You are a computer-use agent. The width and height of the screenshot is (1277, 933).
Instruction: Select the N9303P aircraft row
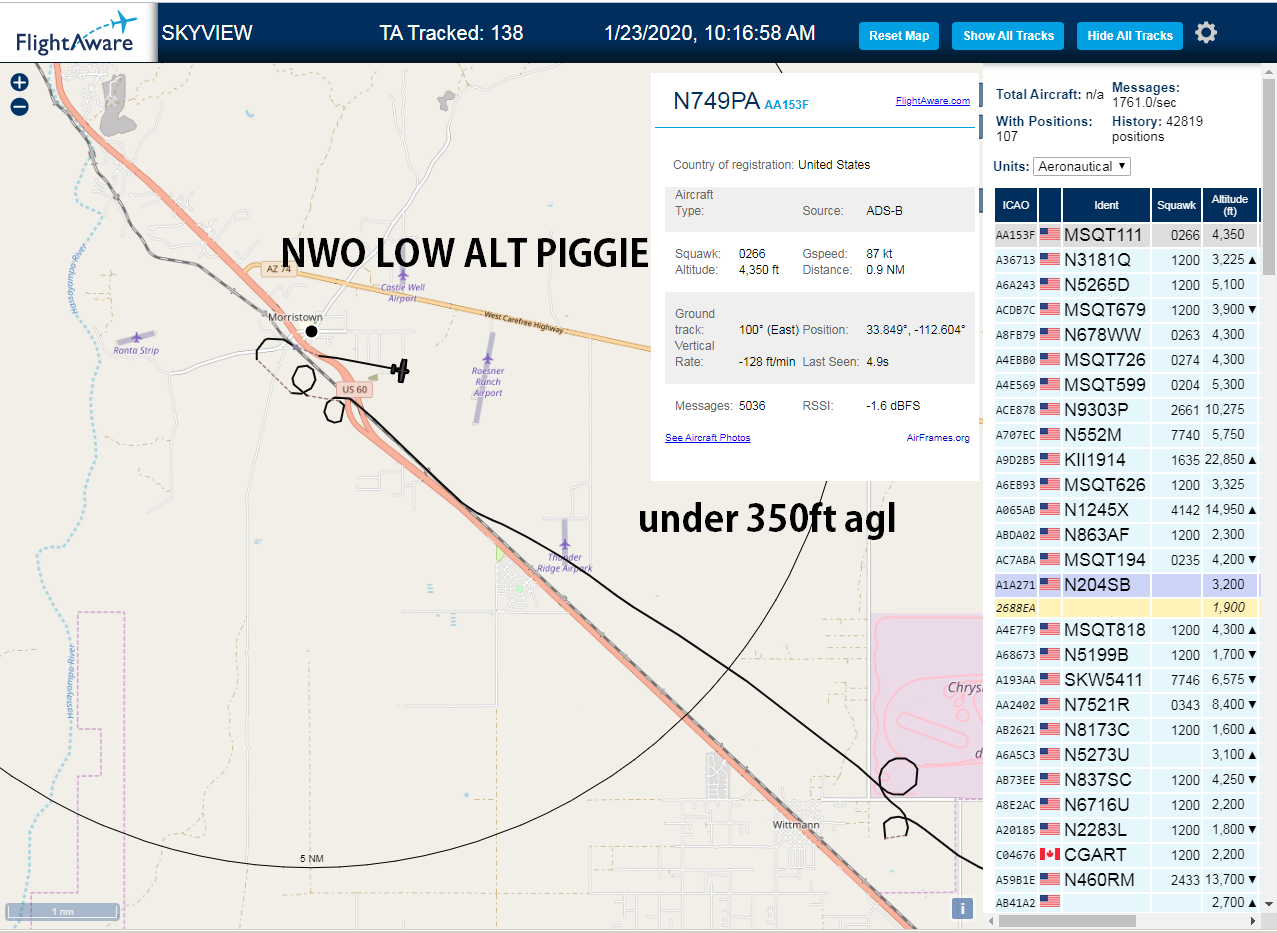point(1126,410)
